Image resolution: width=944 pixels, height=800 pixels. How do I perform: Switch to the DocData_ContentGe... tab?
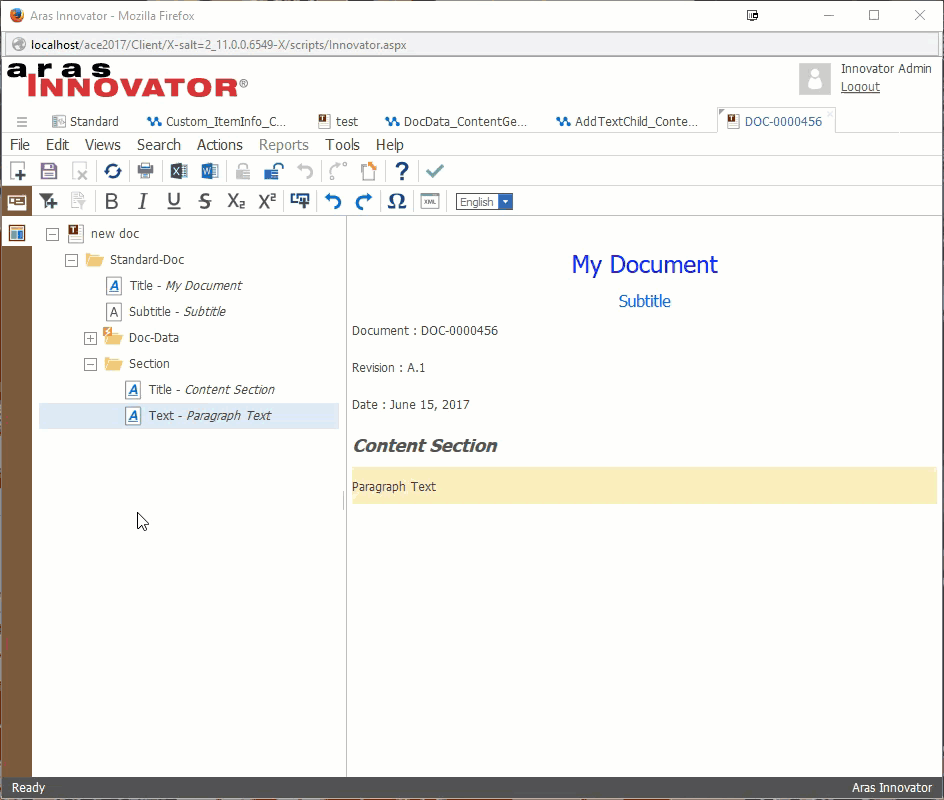click(464, 121)
